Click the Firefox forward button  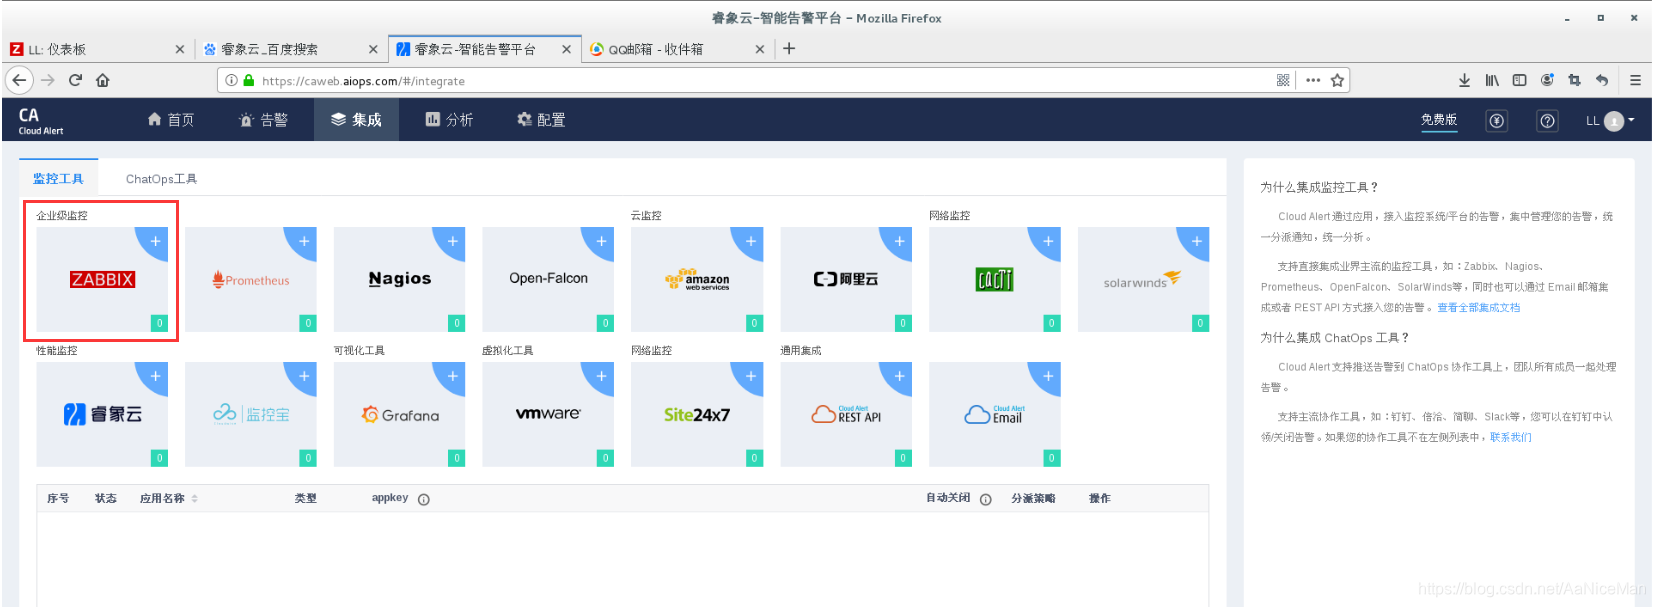point(47,80)
